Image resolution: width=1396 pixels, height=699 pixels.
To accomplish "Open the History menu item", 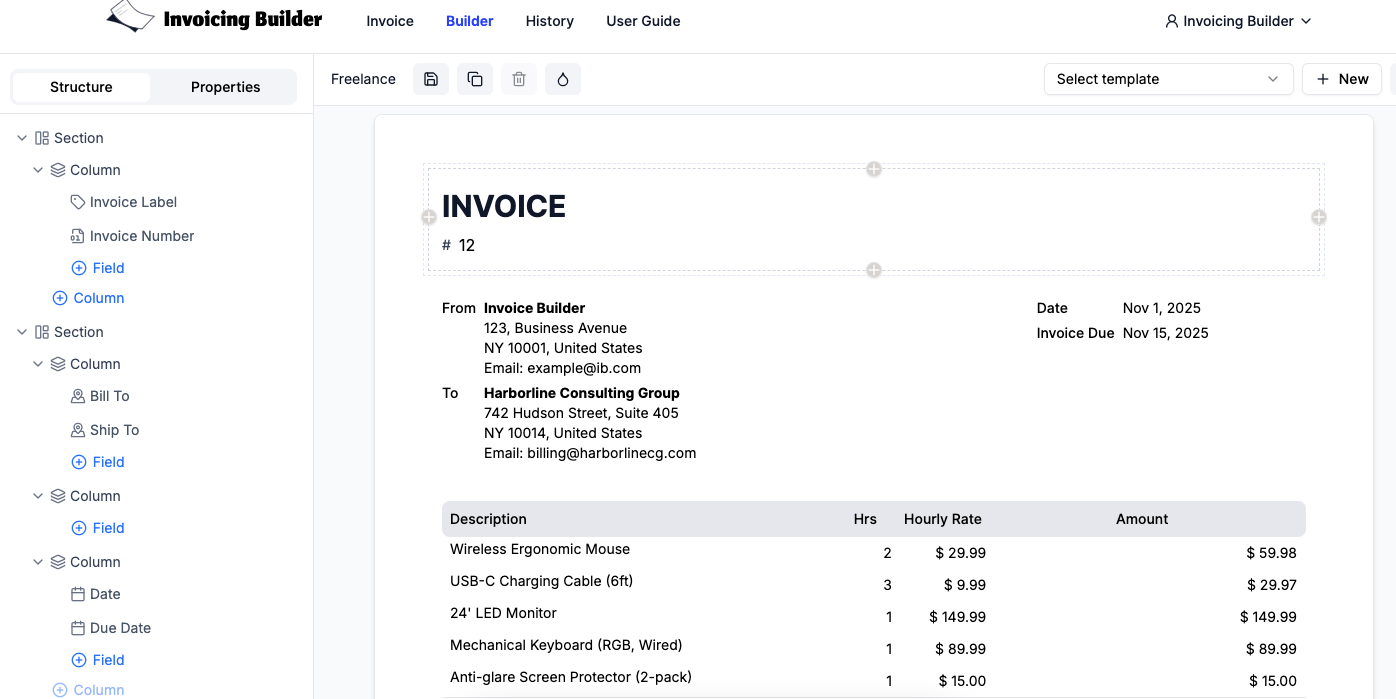I will pyautogui.click(x=550, y=21).
